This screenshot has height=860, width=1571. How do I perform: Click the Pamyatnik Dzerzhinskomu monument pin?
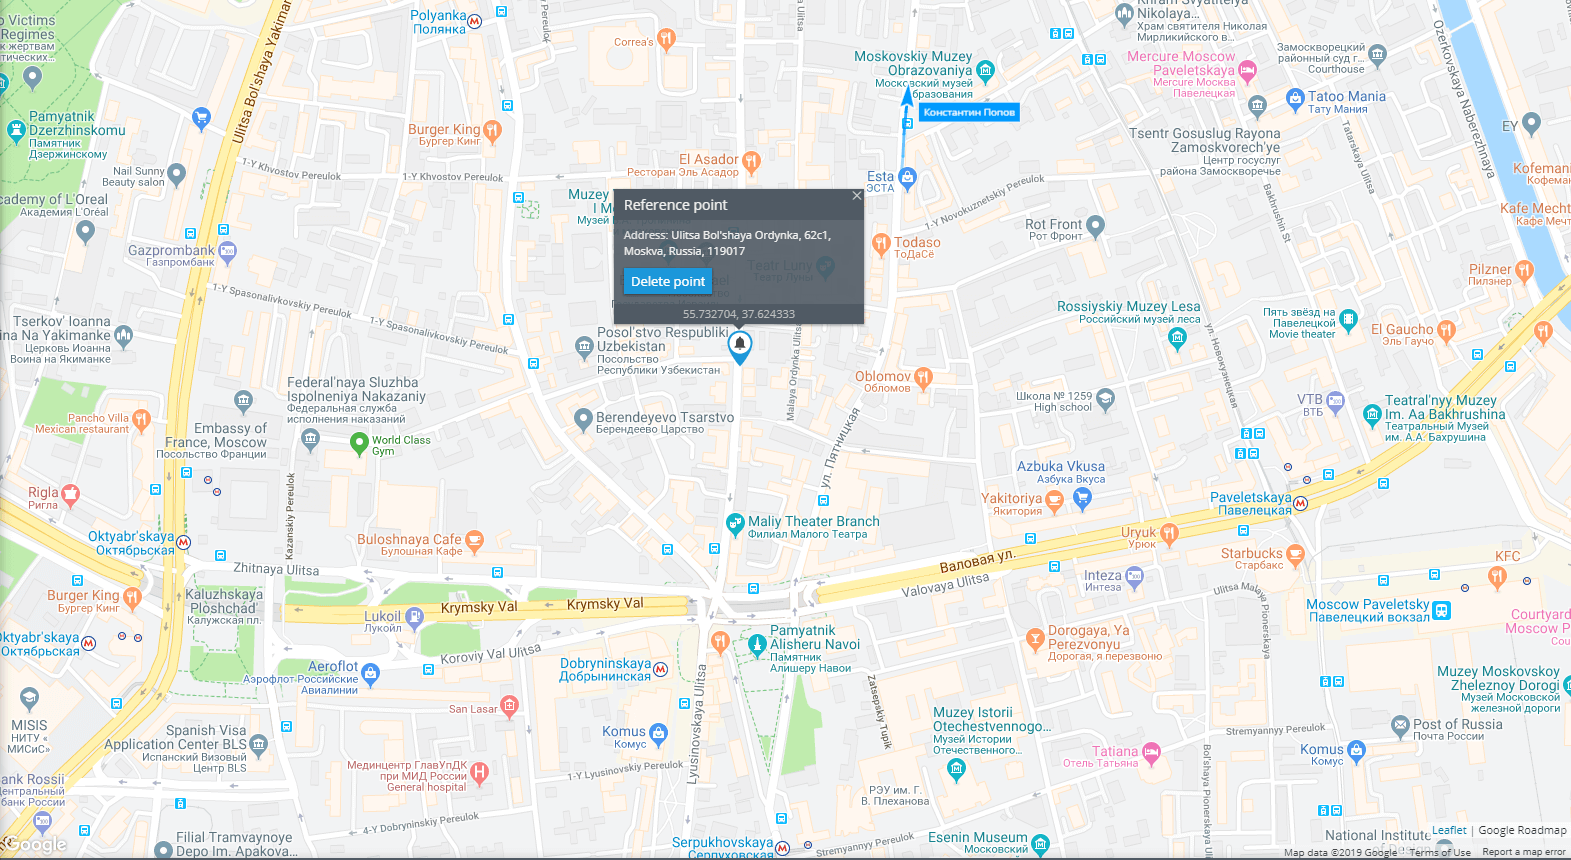pyautogui.click(x=15, y=130)
